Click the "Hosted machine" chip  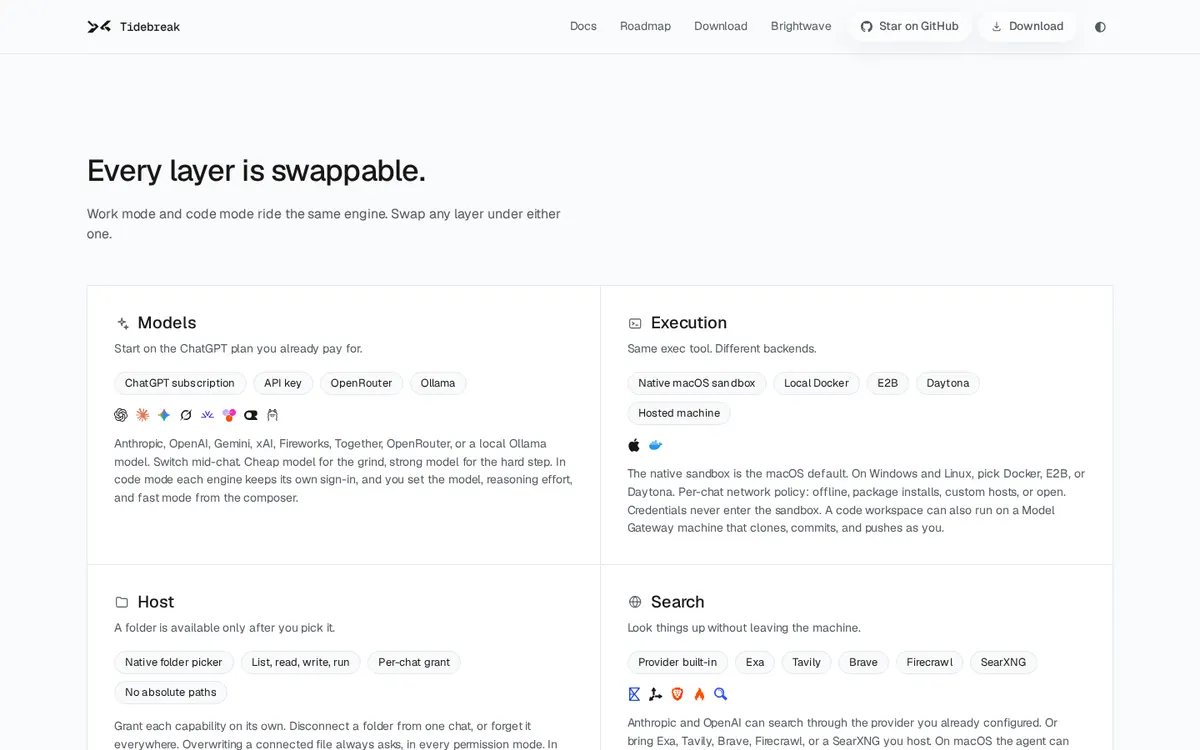pyautogui.click(x=679, y=413)
